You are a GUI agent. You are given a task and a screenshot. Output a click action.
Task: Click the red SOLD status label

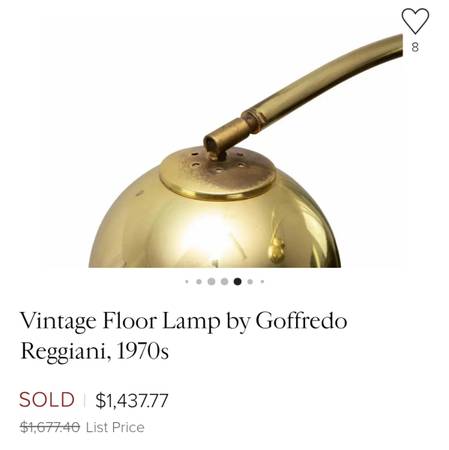(47, 400)
